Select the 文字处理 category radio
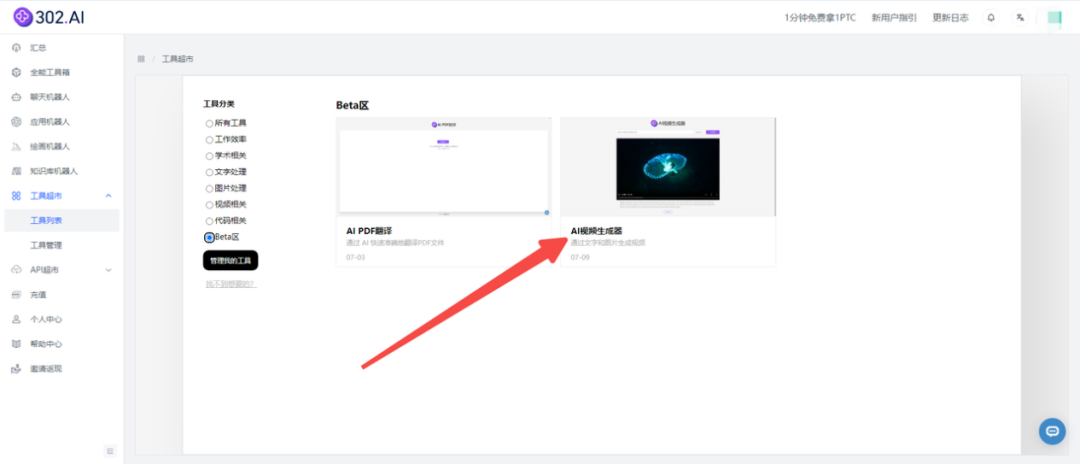The height and width of the screenshot is (464, 1080). (x=209, y=173)
